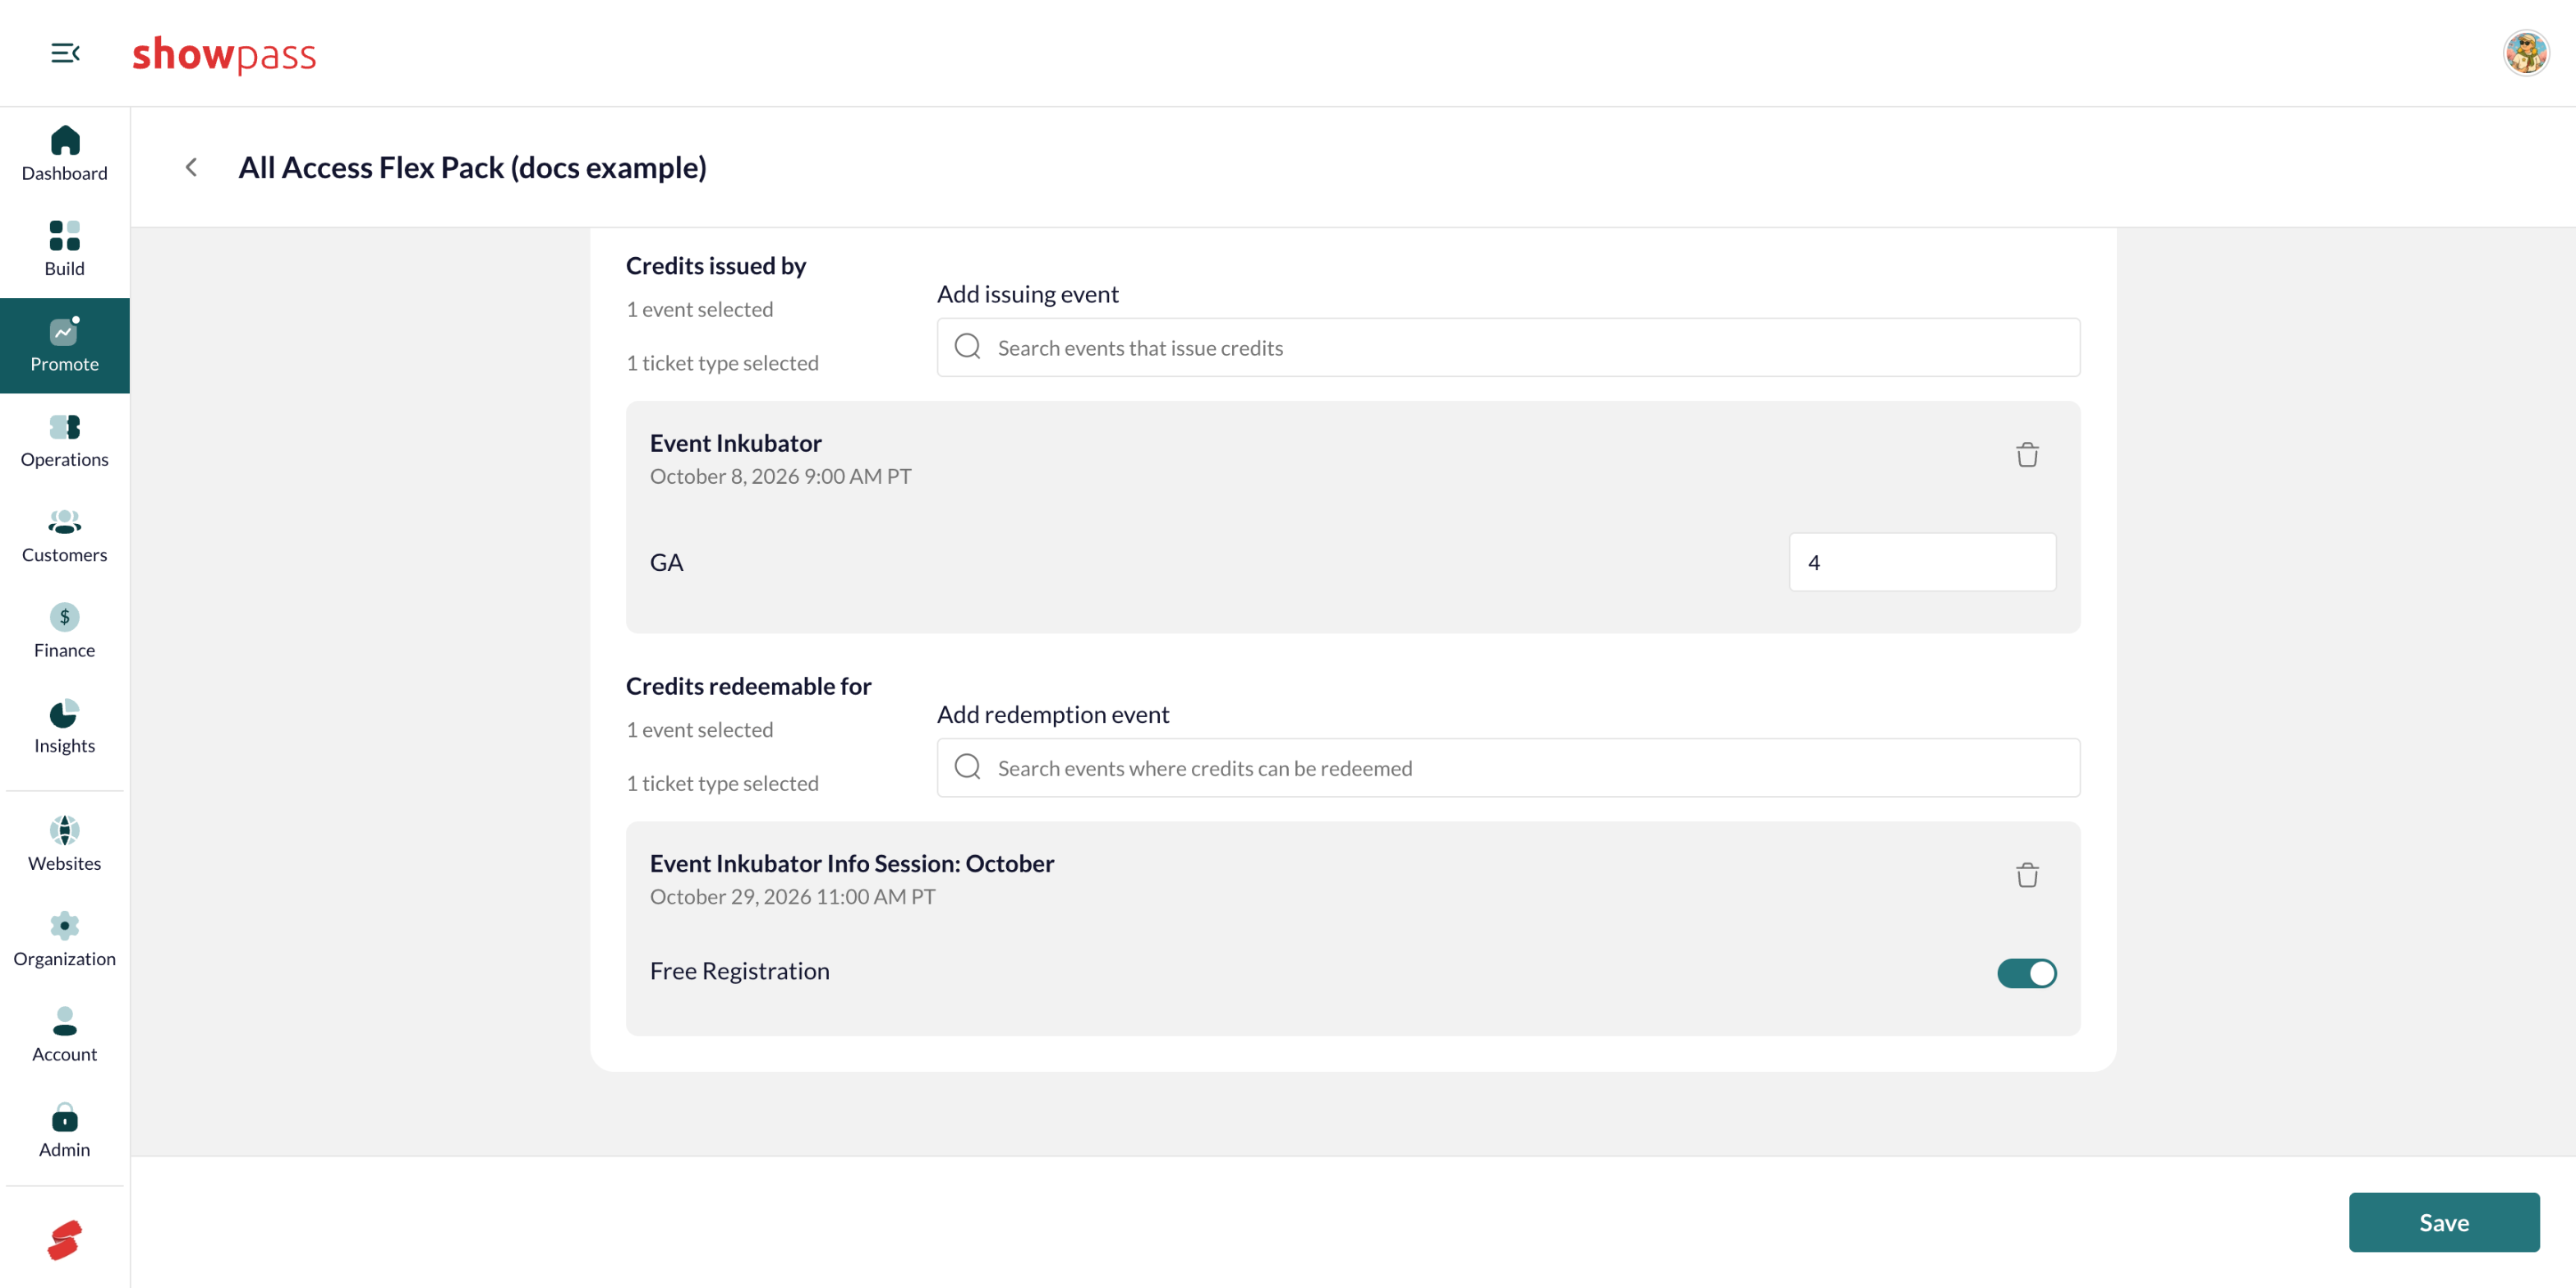Open Customers in sidebar
Image resolution: width=2576 pixels, height=1288 pixels.
[65, 536]
